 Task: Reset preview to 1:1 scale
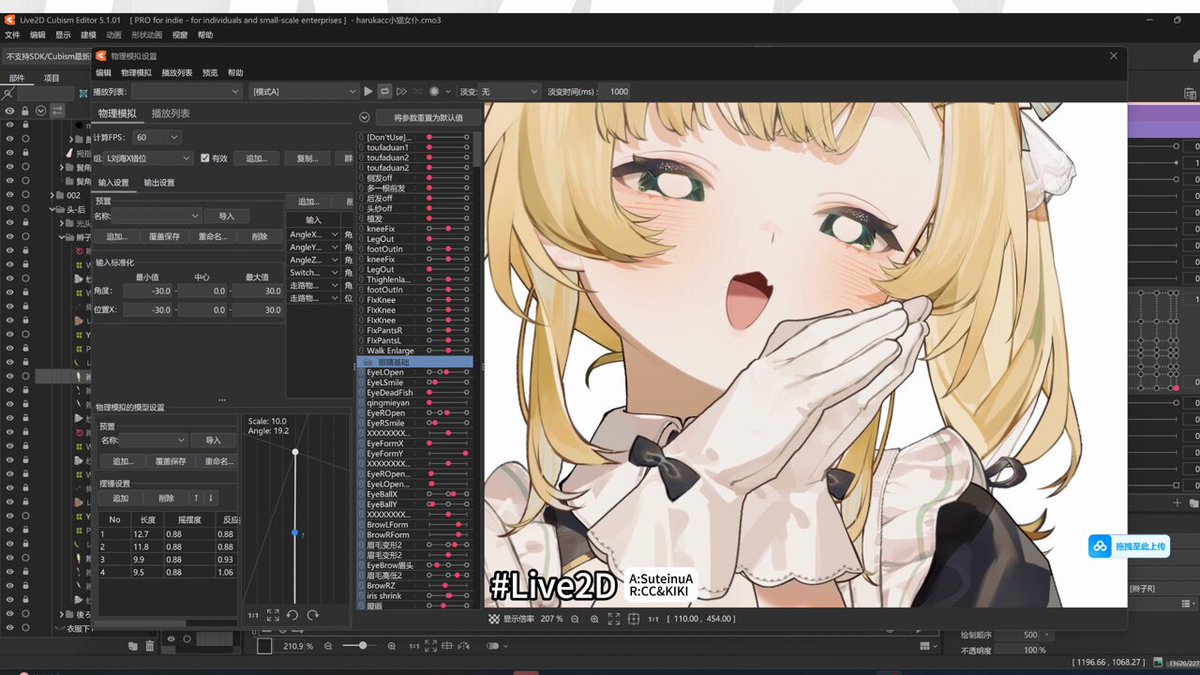coord(653,619)
